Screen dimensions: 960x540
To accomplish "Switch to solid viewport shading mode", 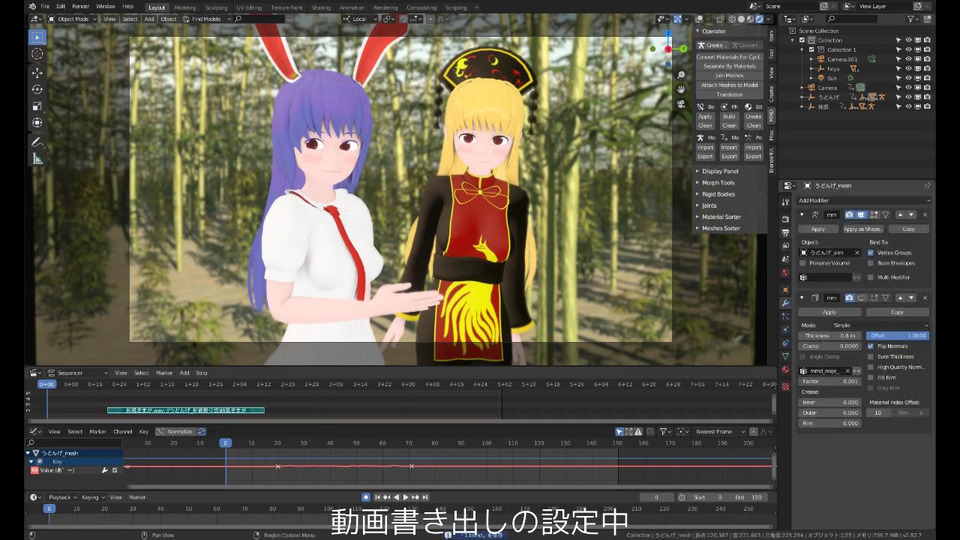I will 741,19.
